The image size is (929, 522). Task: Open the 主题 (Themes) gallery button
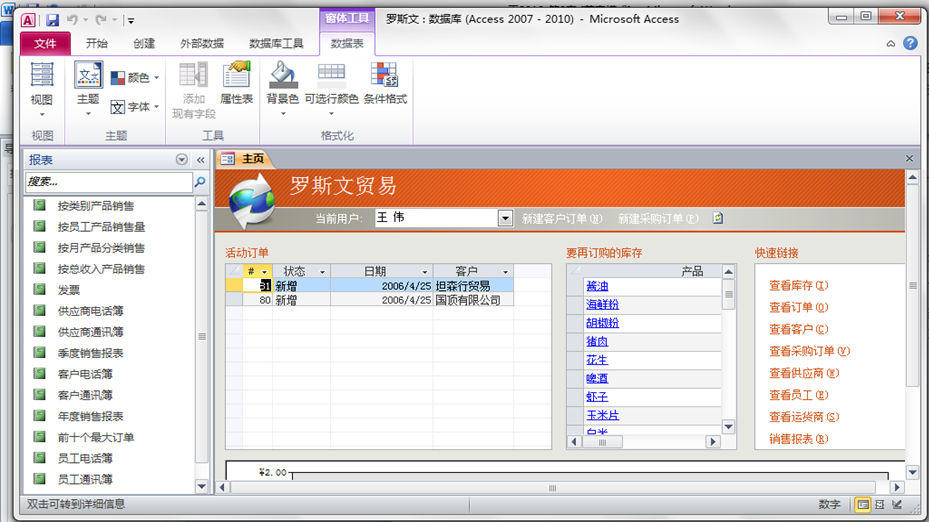(x=88, y=89)
